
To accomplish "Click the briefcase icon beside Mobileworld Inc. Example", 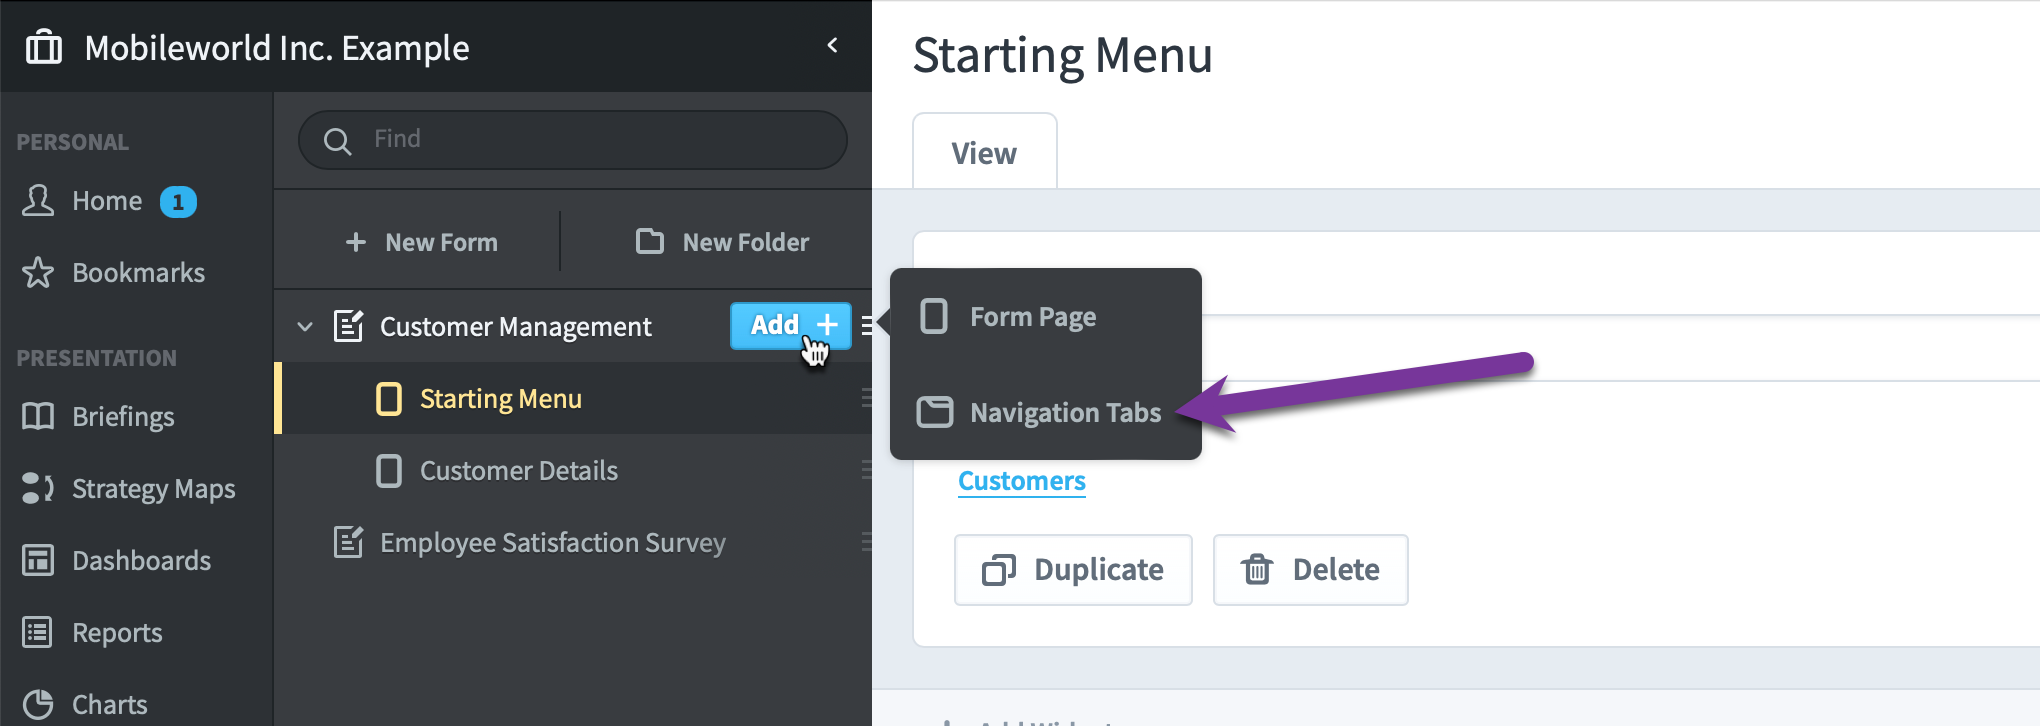I will 43,47.
